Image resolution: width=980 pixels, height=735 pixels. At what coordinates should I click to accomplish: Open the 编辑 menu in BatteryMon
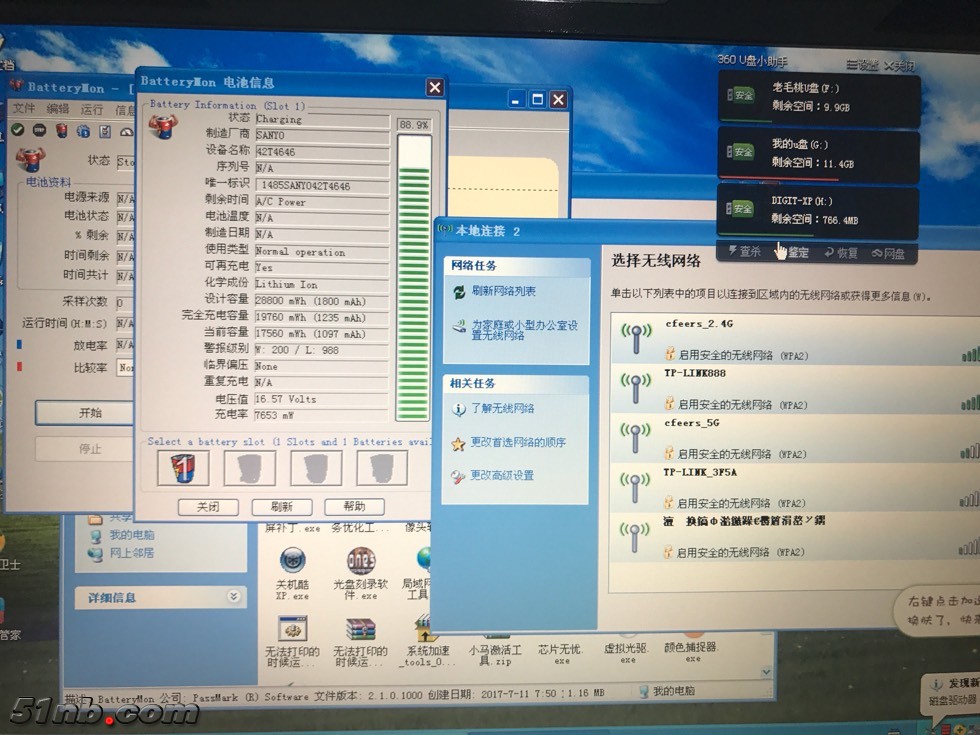coord(57,109)
